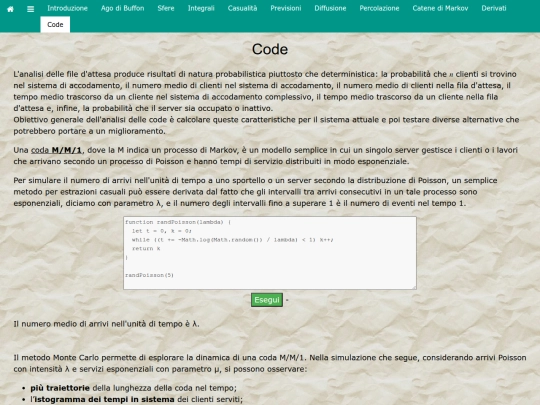Image resolution: width=540 pixels, height=405 pixels.
Task: Follow the coda M/M/1 link
Action: 56,150
